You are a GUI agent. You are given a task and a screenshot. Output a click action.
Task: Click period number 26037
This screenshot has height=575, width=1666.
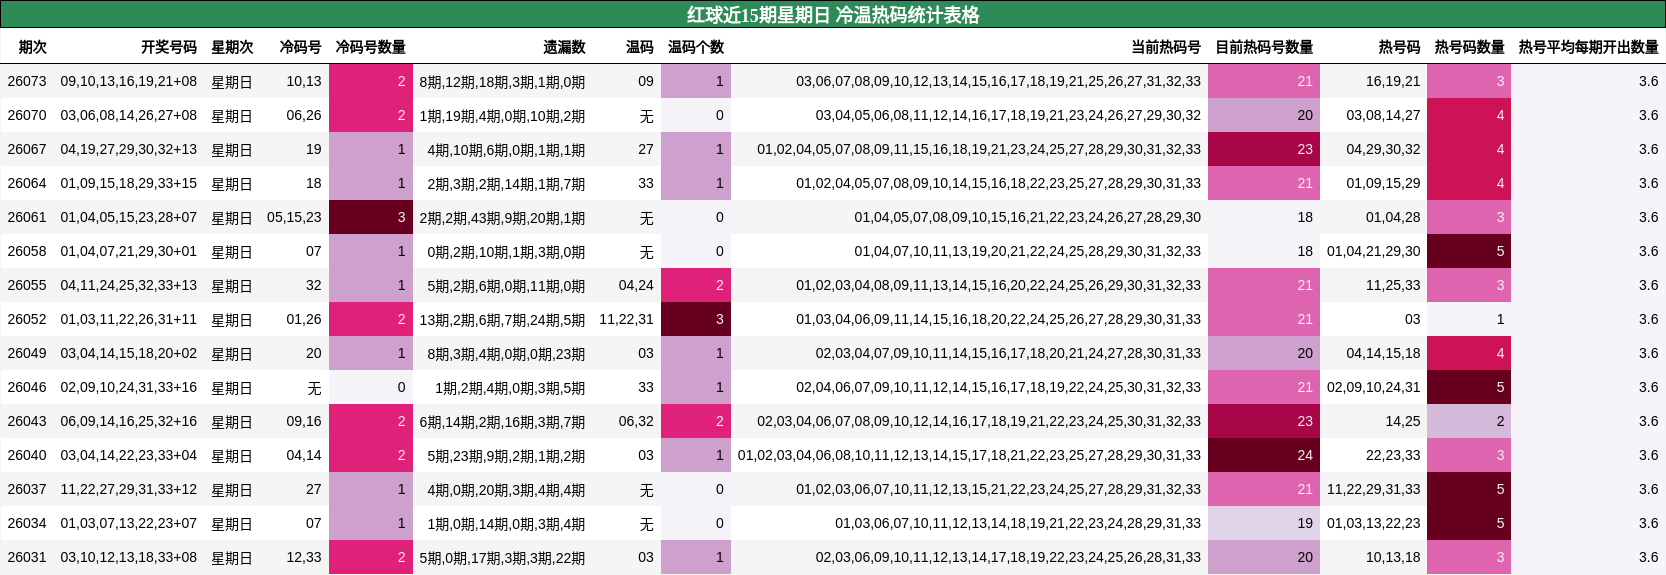point(27,489)
